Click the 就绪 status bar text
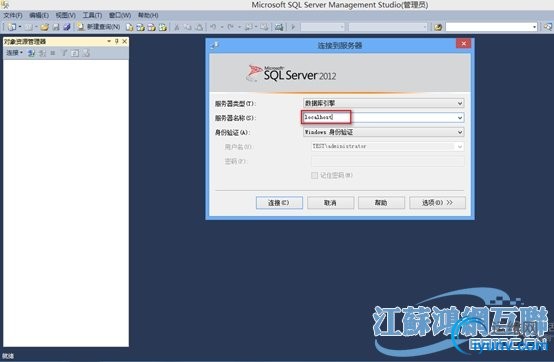Image resolution: width=554 pixels, height=362 pixels. coord(7,356)
